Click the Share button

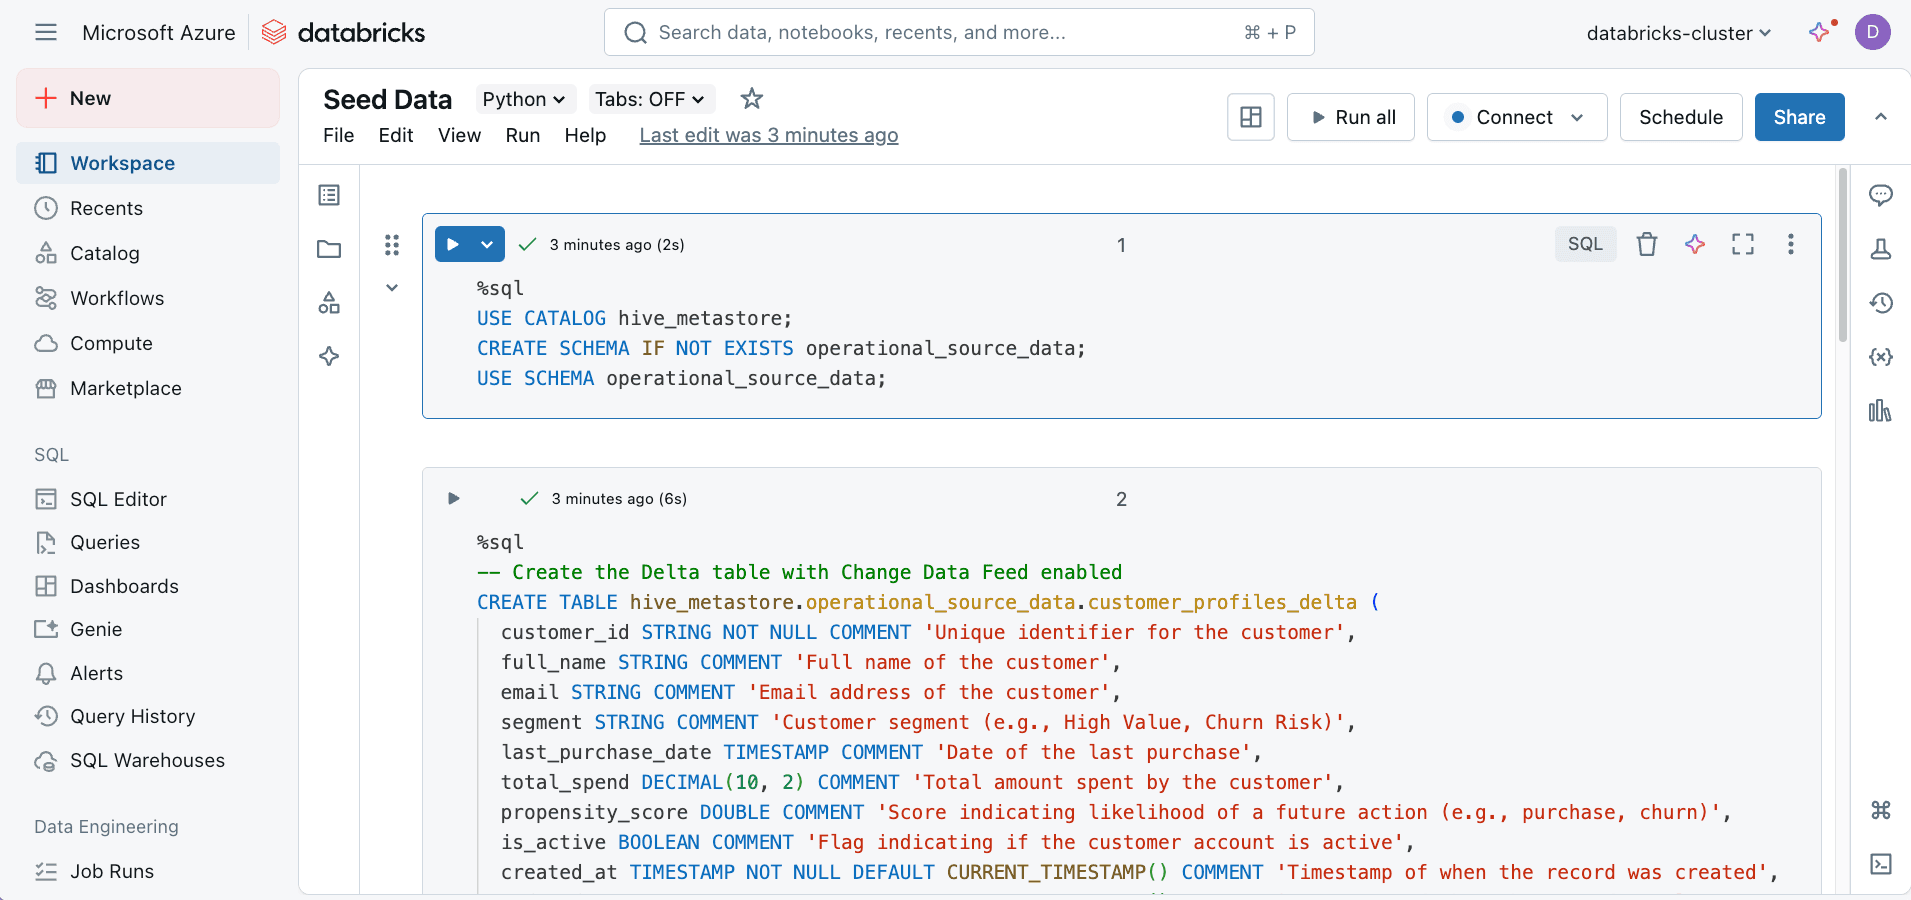click(x=1798, y=117)
